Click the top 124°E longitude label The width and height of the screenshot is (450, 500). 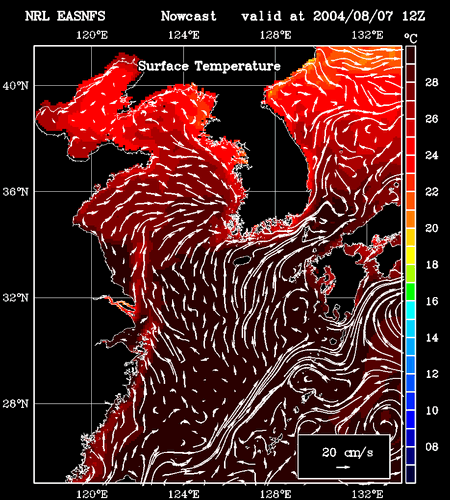coord(183,35)
